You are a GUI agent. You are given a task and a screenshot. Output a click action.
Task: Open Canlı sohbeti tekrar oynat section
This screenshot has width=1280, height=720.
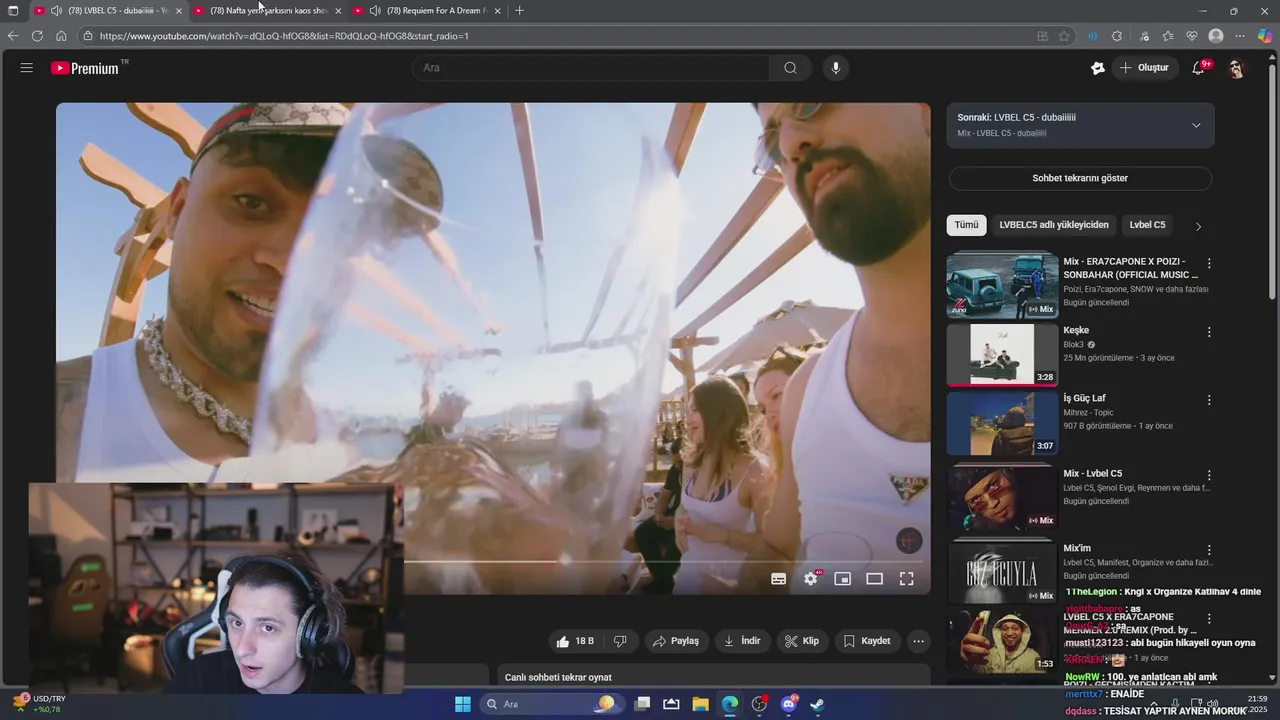pos(714,677)
